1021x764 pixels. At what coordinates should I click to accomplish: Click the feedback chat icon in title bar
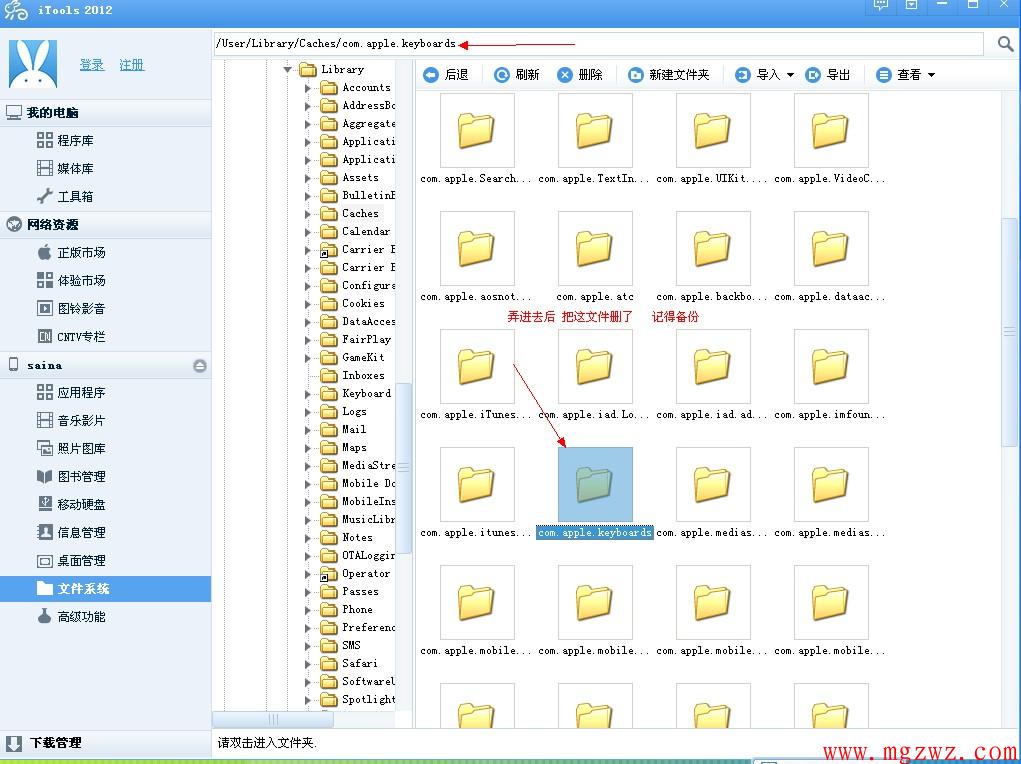(880, 5)
